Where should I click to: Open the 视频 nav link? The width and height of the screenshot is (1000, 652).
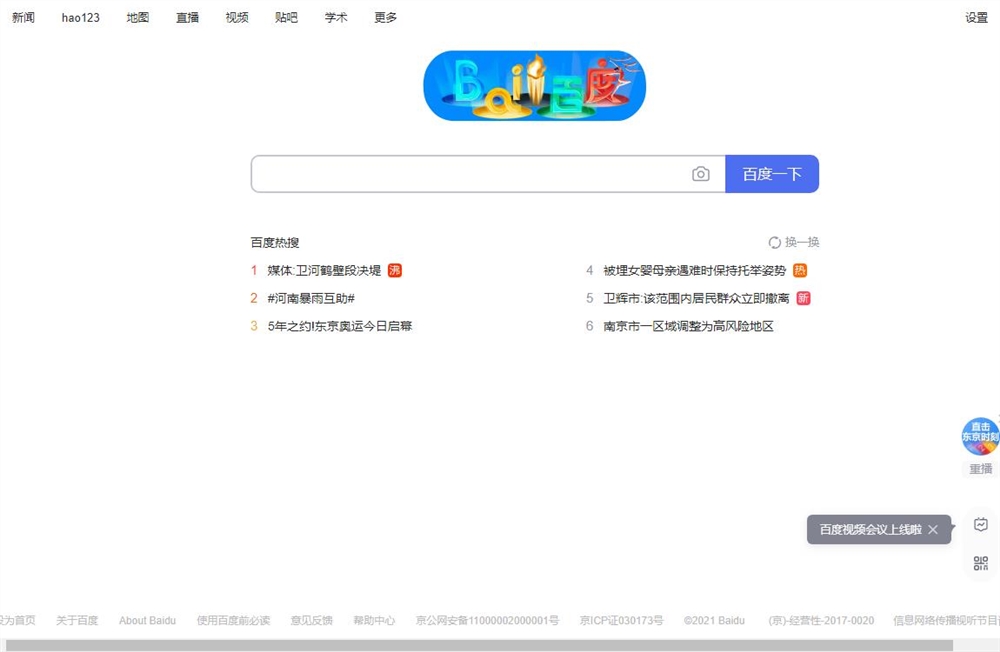237,17
